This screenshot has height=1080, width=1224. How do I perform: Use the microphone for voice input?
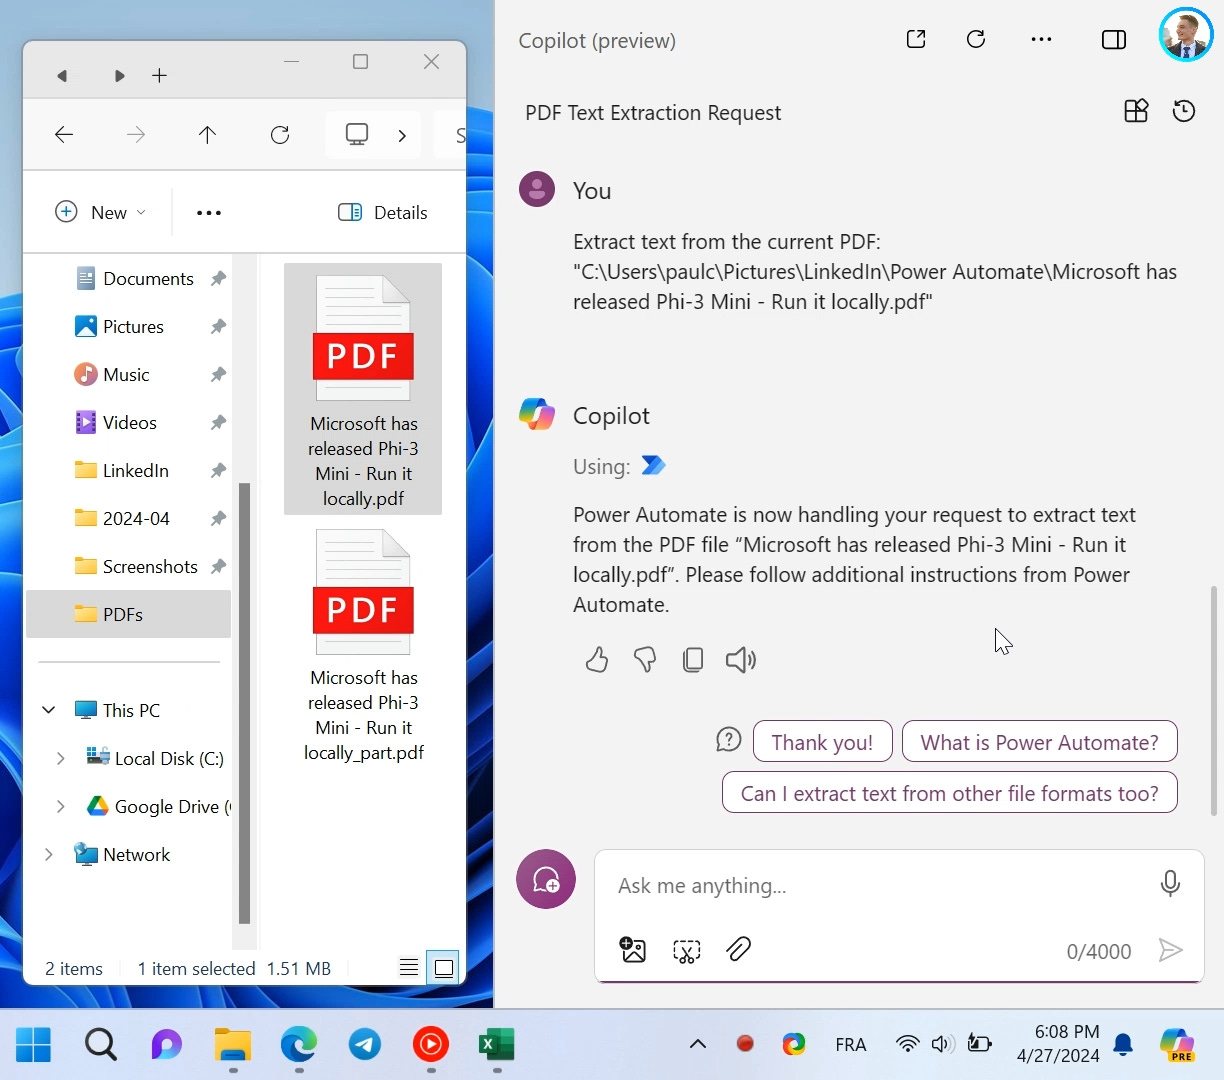pyautogui.click(x=1170, y=883)
